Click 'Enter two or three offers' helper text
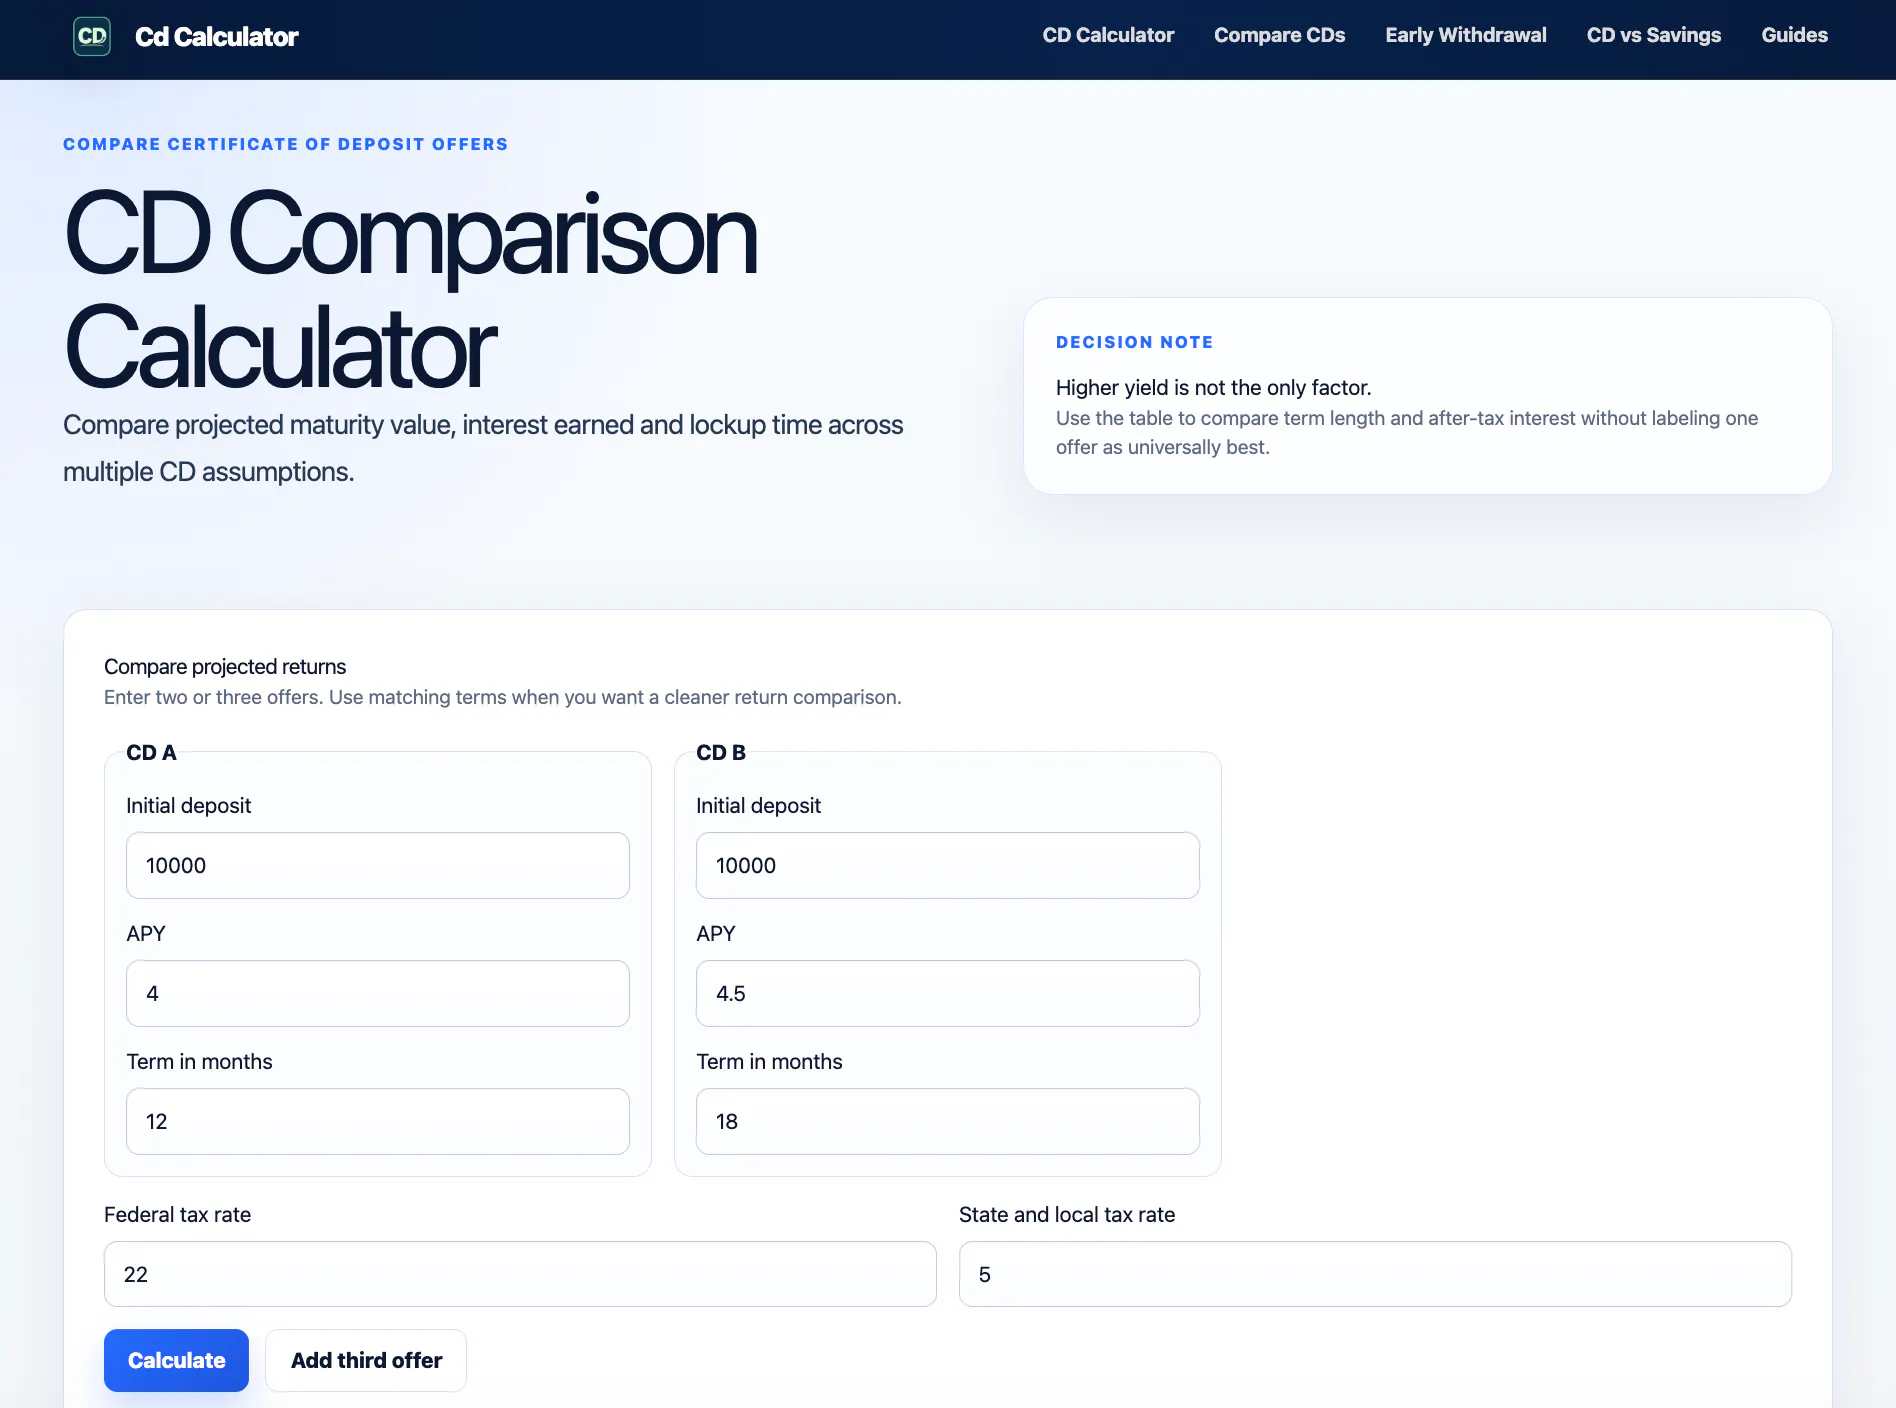1896x1408 pixels. click(x=503, y=697)
